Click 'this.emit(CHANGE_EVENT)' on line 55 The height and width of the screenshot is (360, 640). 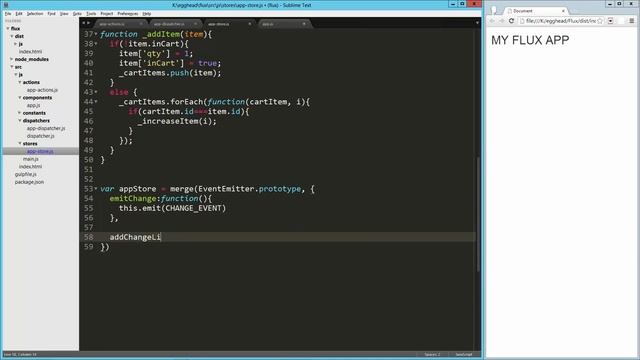172,208
